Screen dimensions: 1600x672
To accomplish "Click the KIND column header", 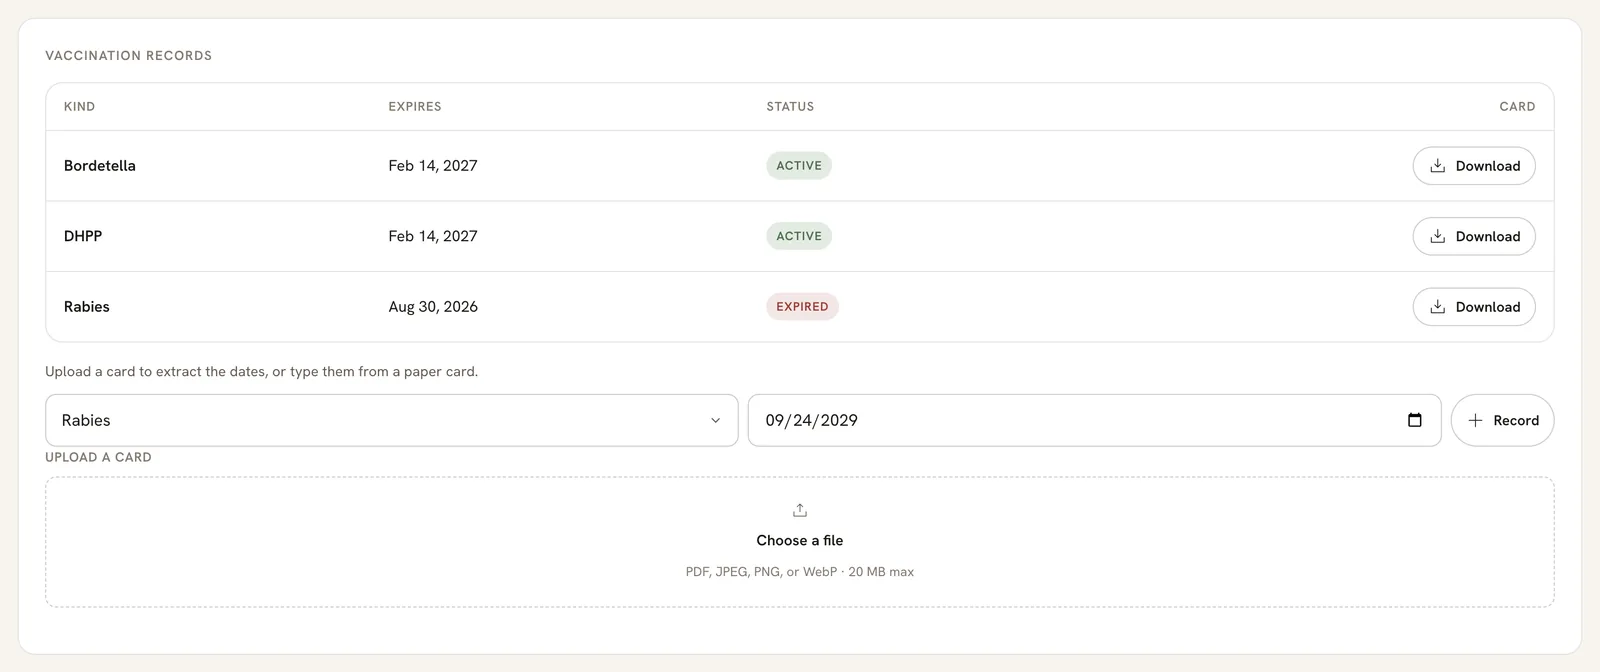I will click(x=80, y=106).
